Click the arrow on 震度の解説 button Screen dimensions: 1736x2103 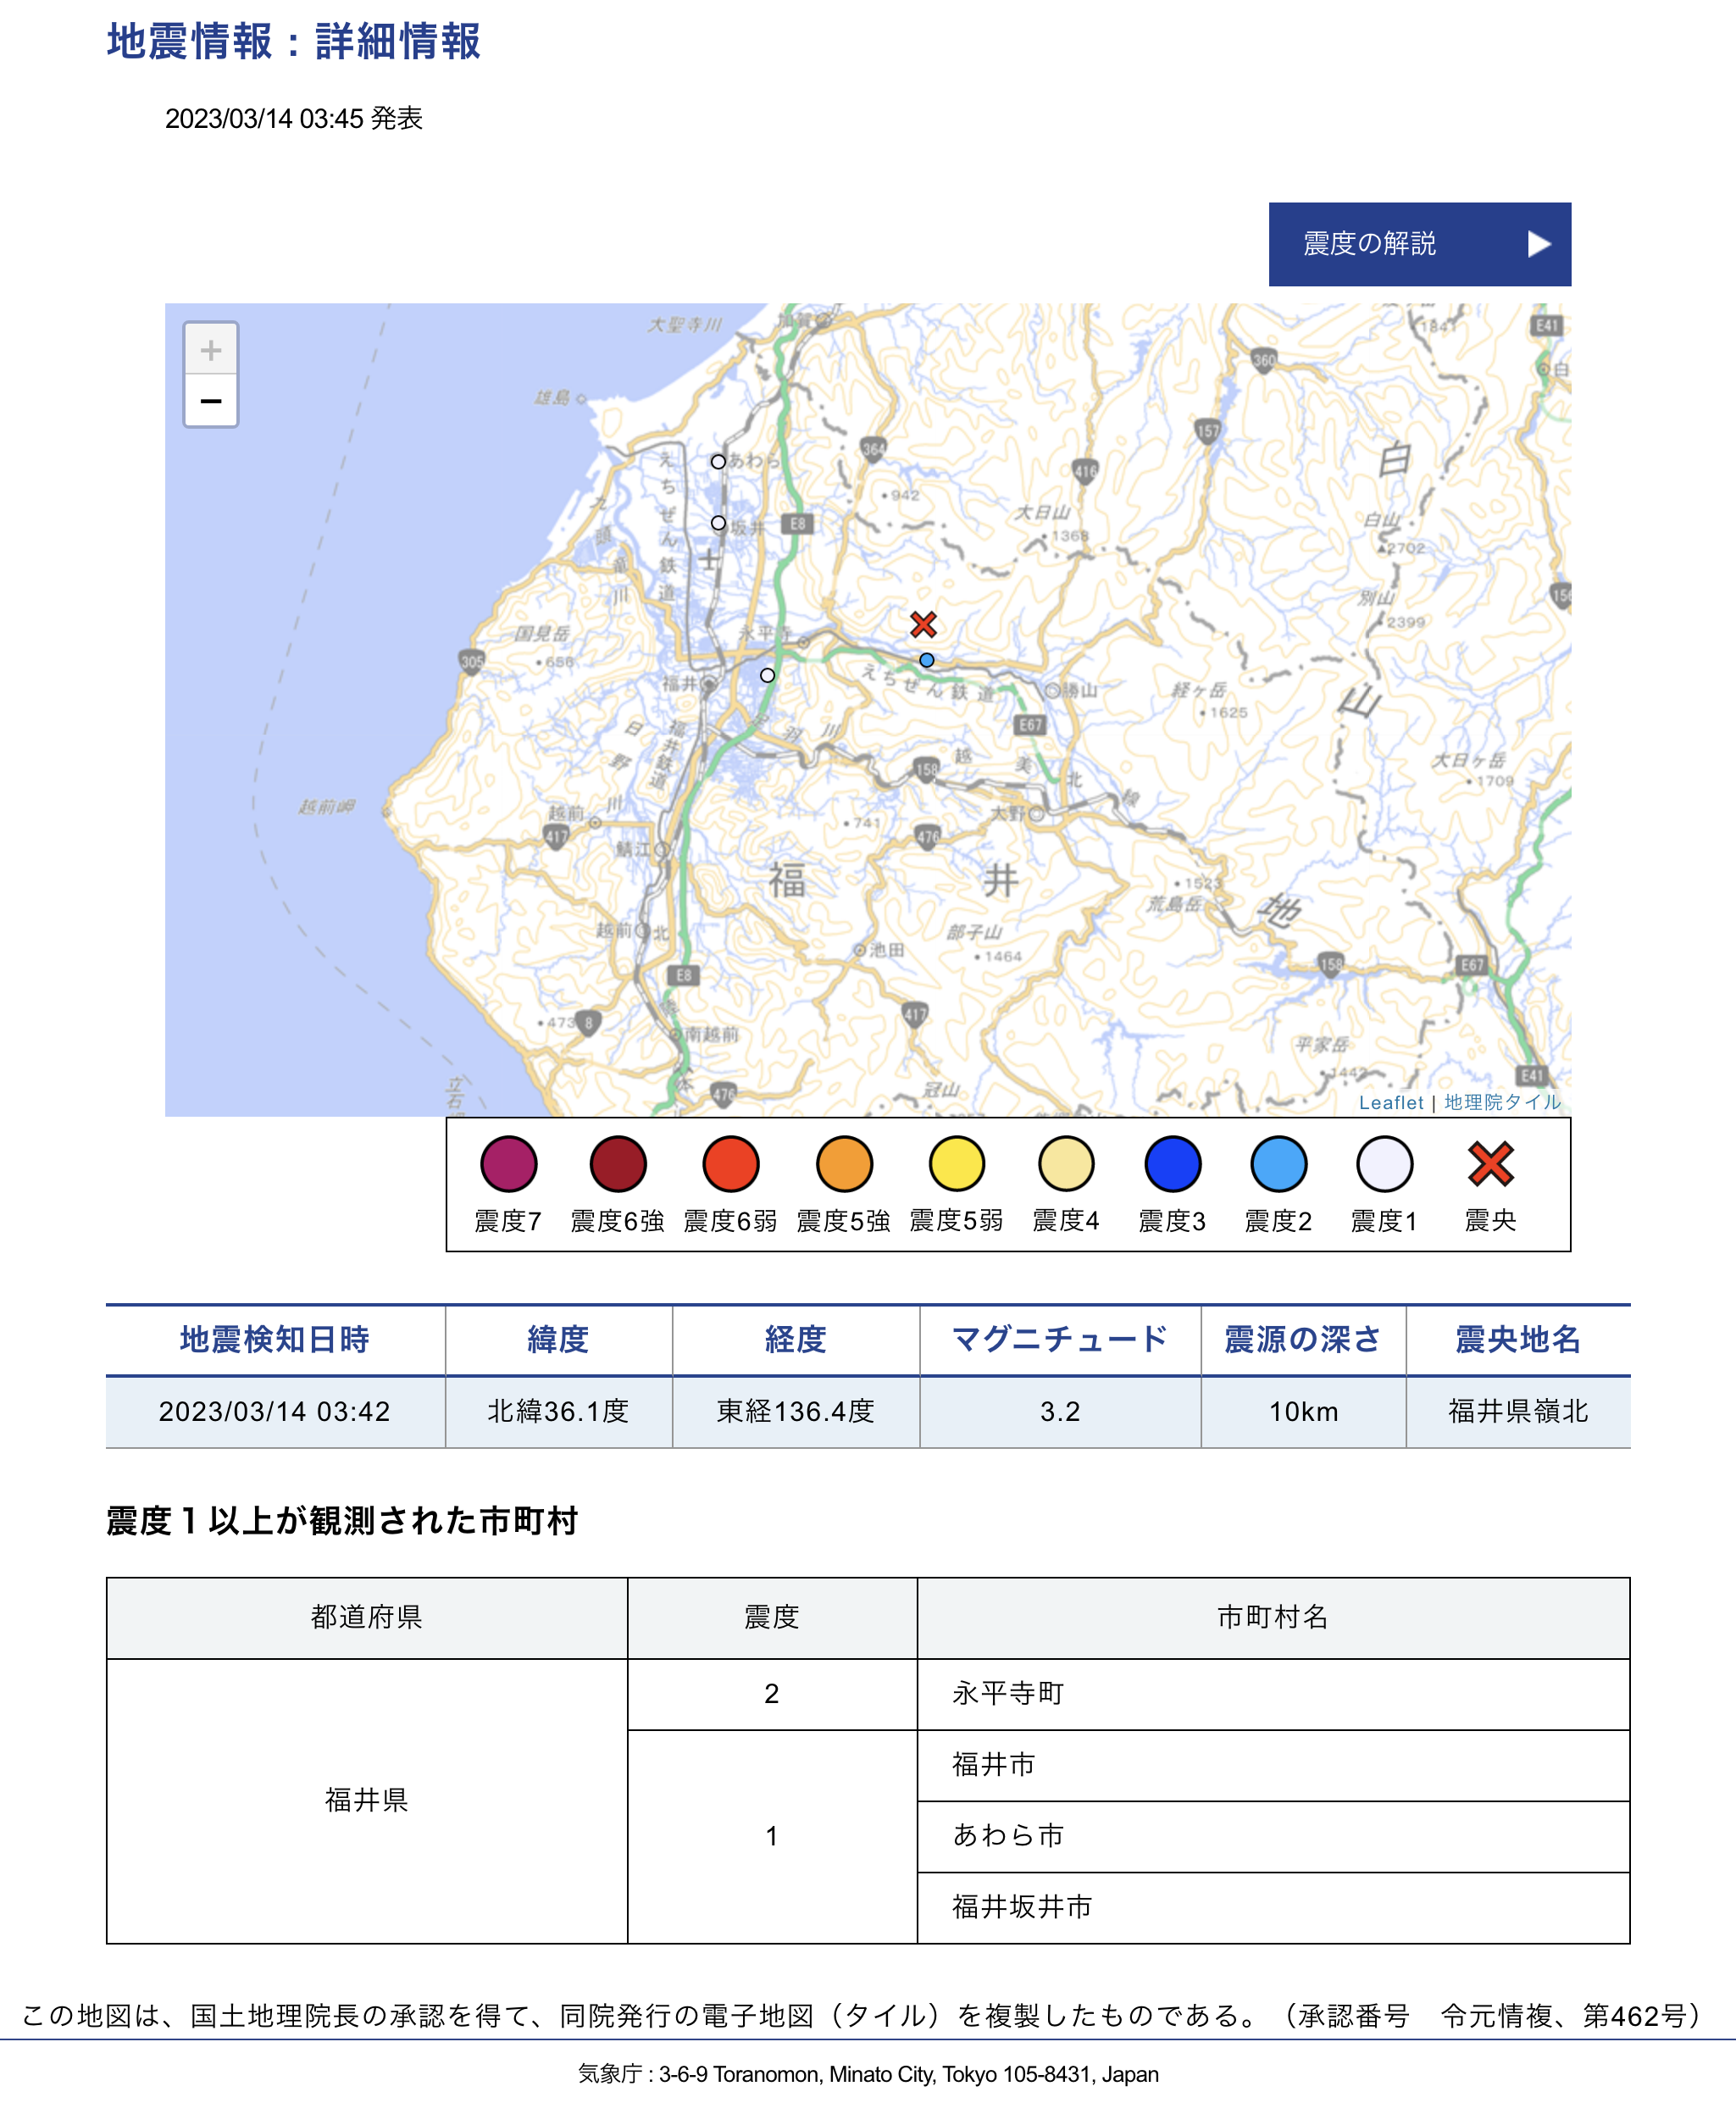(x=1539, y=244)
